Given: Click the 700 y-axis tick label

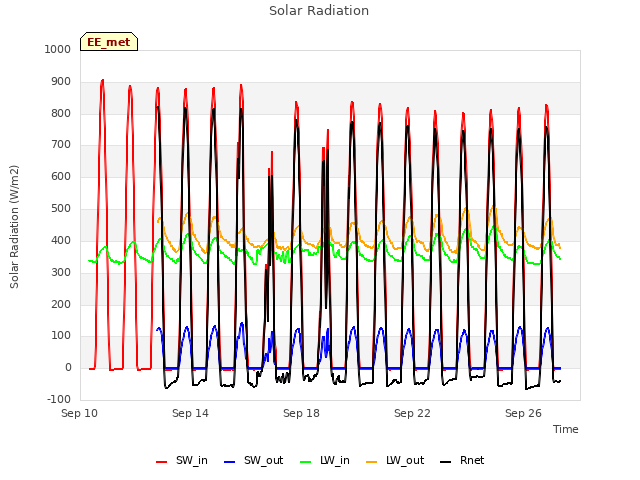Looking at the screenshot, I should point(61,144).
